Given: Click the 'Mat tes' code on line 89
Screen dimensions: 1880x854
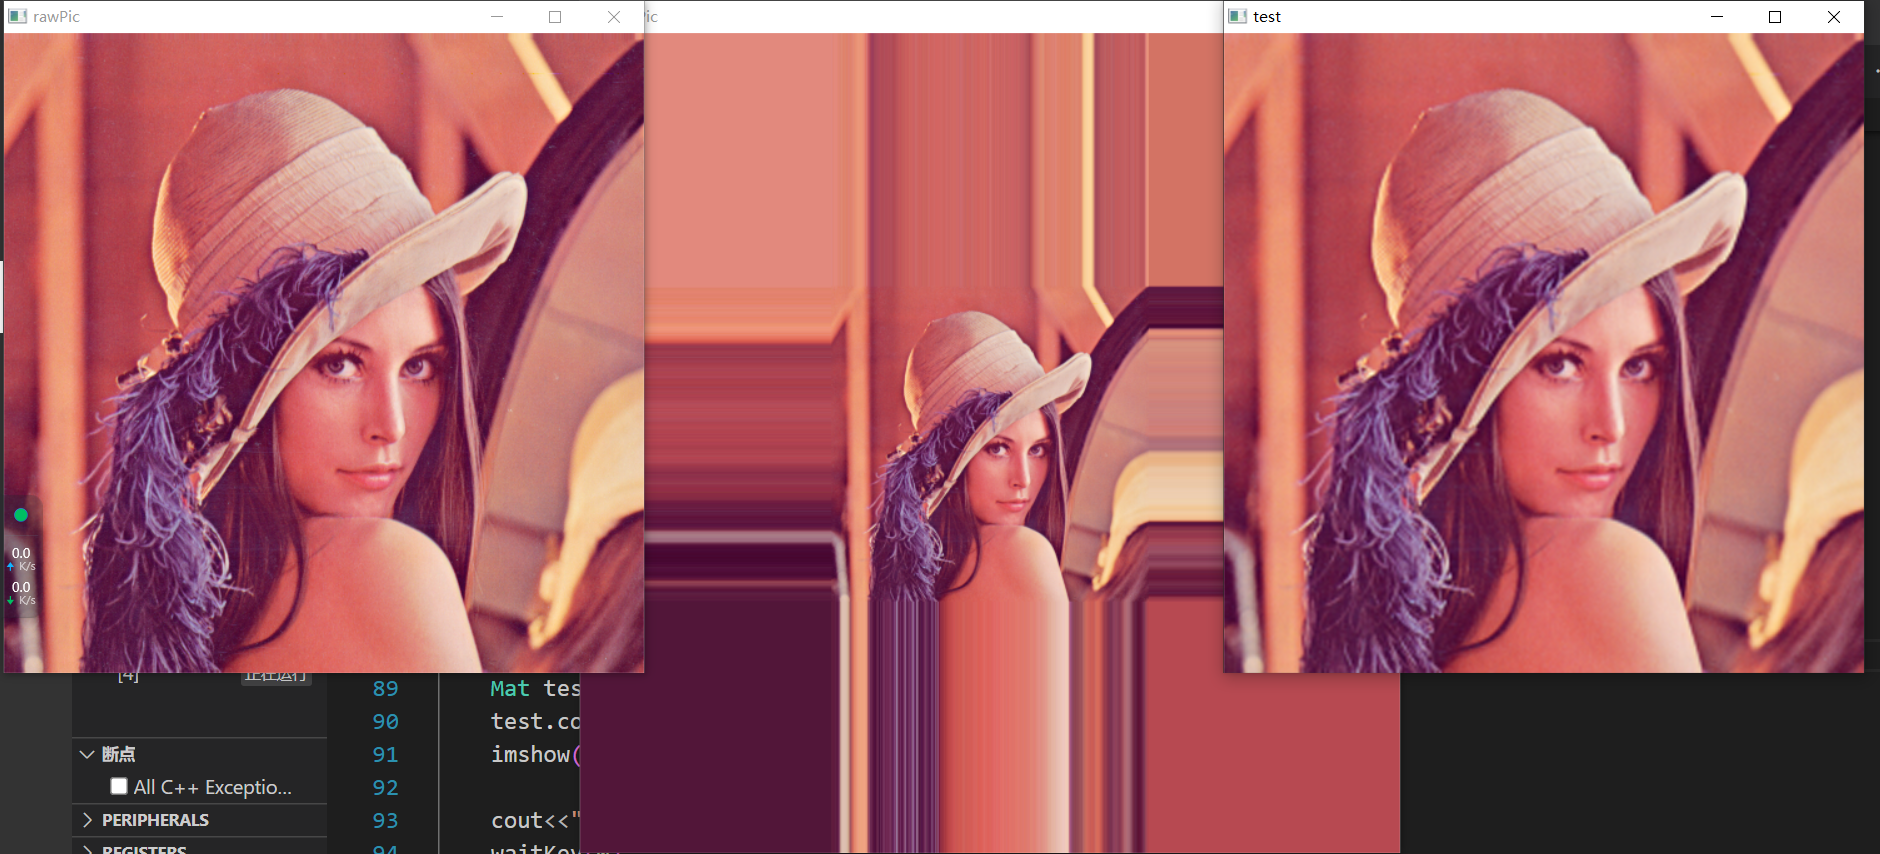Looking at the screenshot, I should tap(535, 689).
